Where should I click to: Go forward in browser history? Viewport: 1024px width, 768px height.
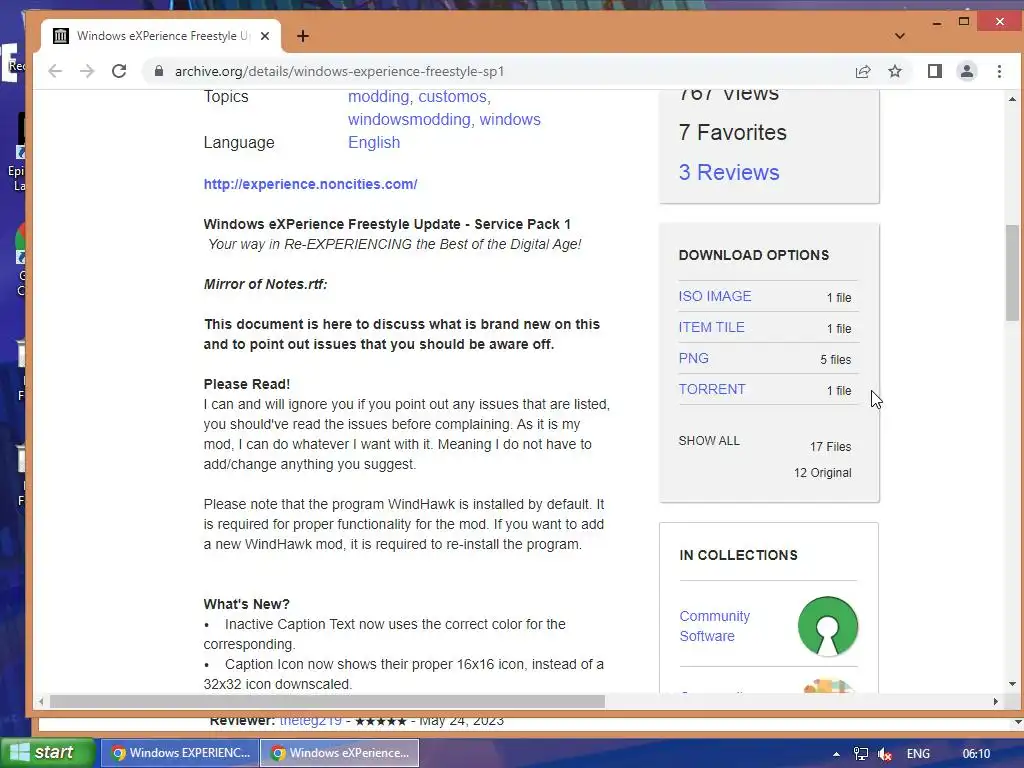coord(87,71)
